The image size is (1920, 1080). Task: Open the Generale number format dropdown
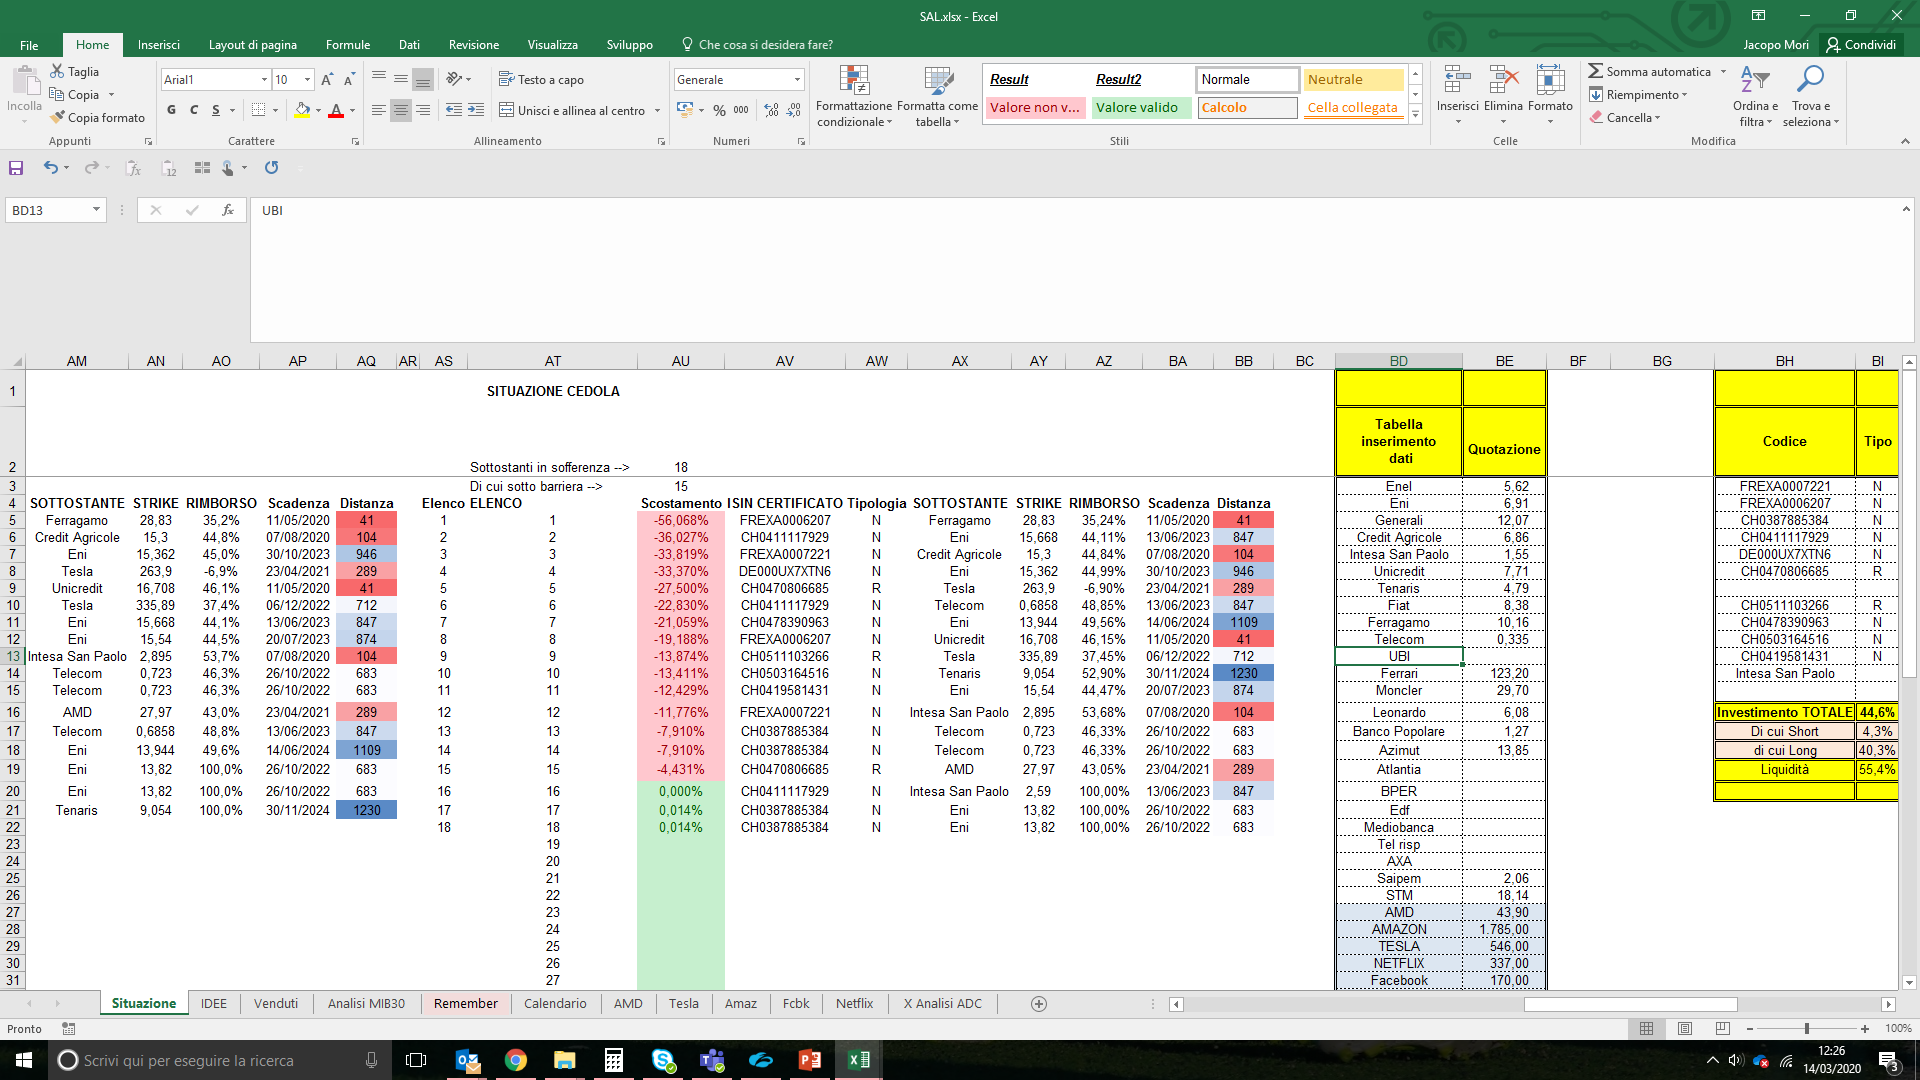(x=797, y=79)
